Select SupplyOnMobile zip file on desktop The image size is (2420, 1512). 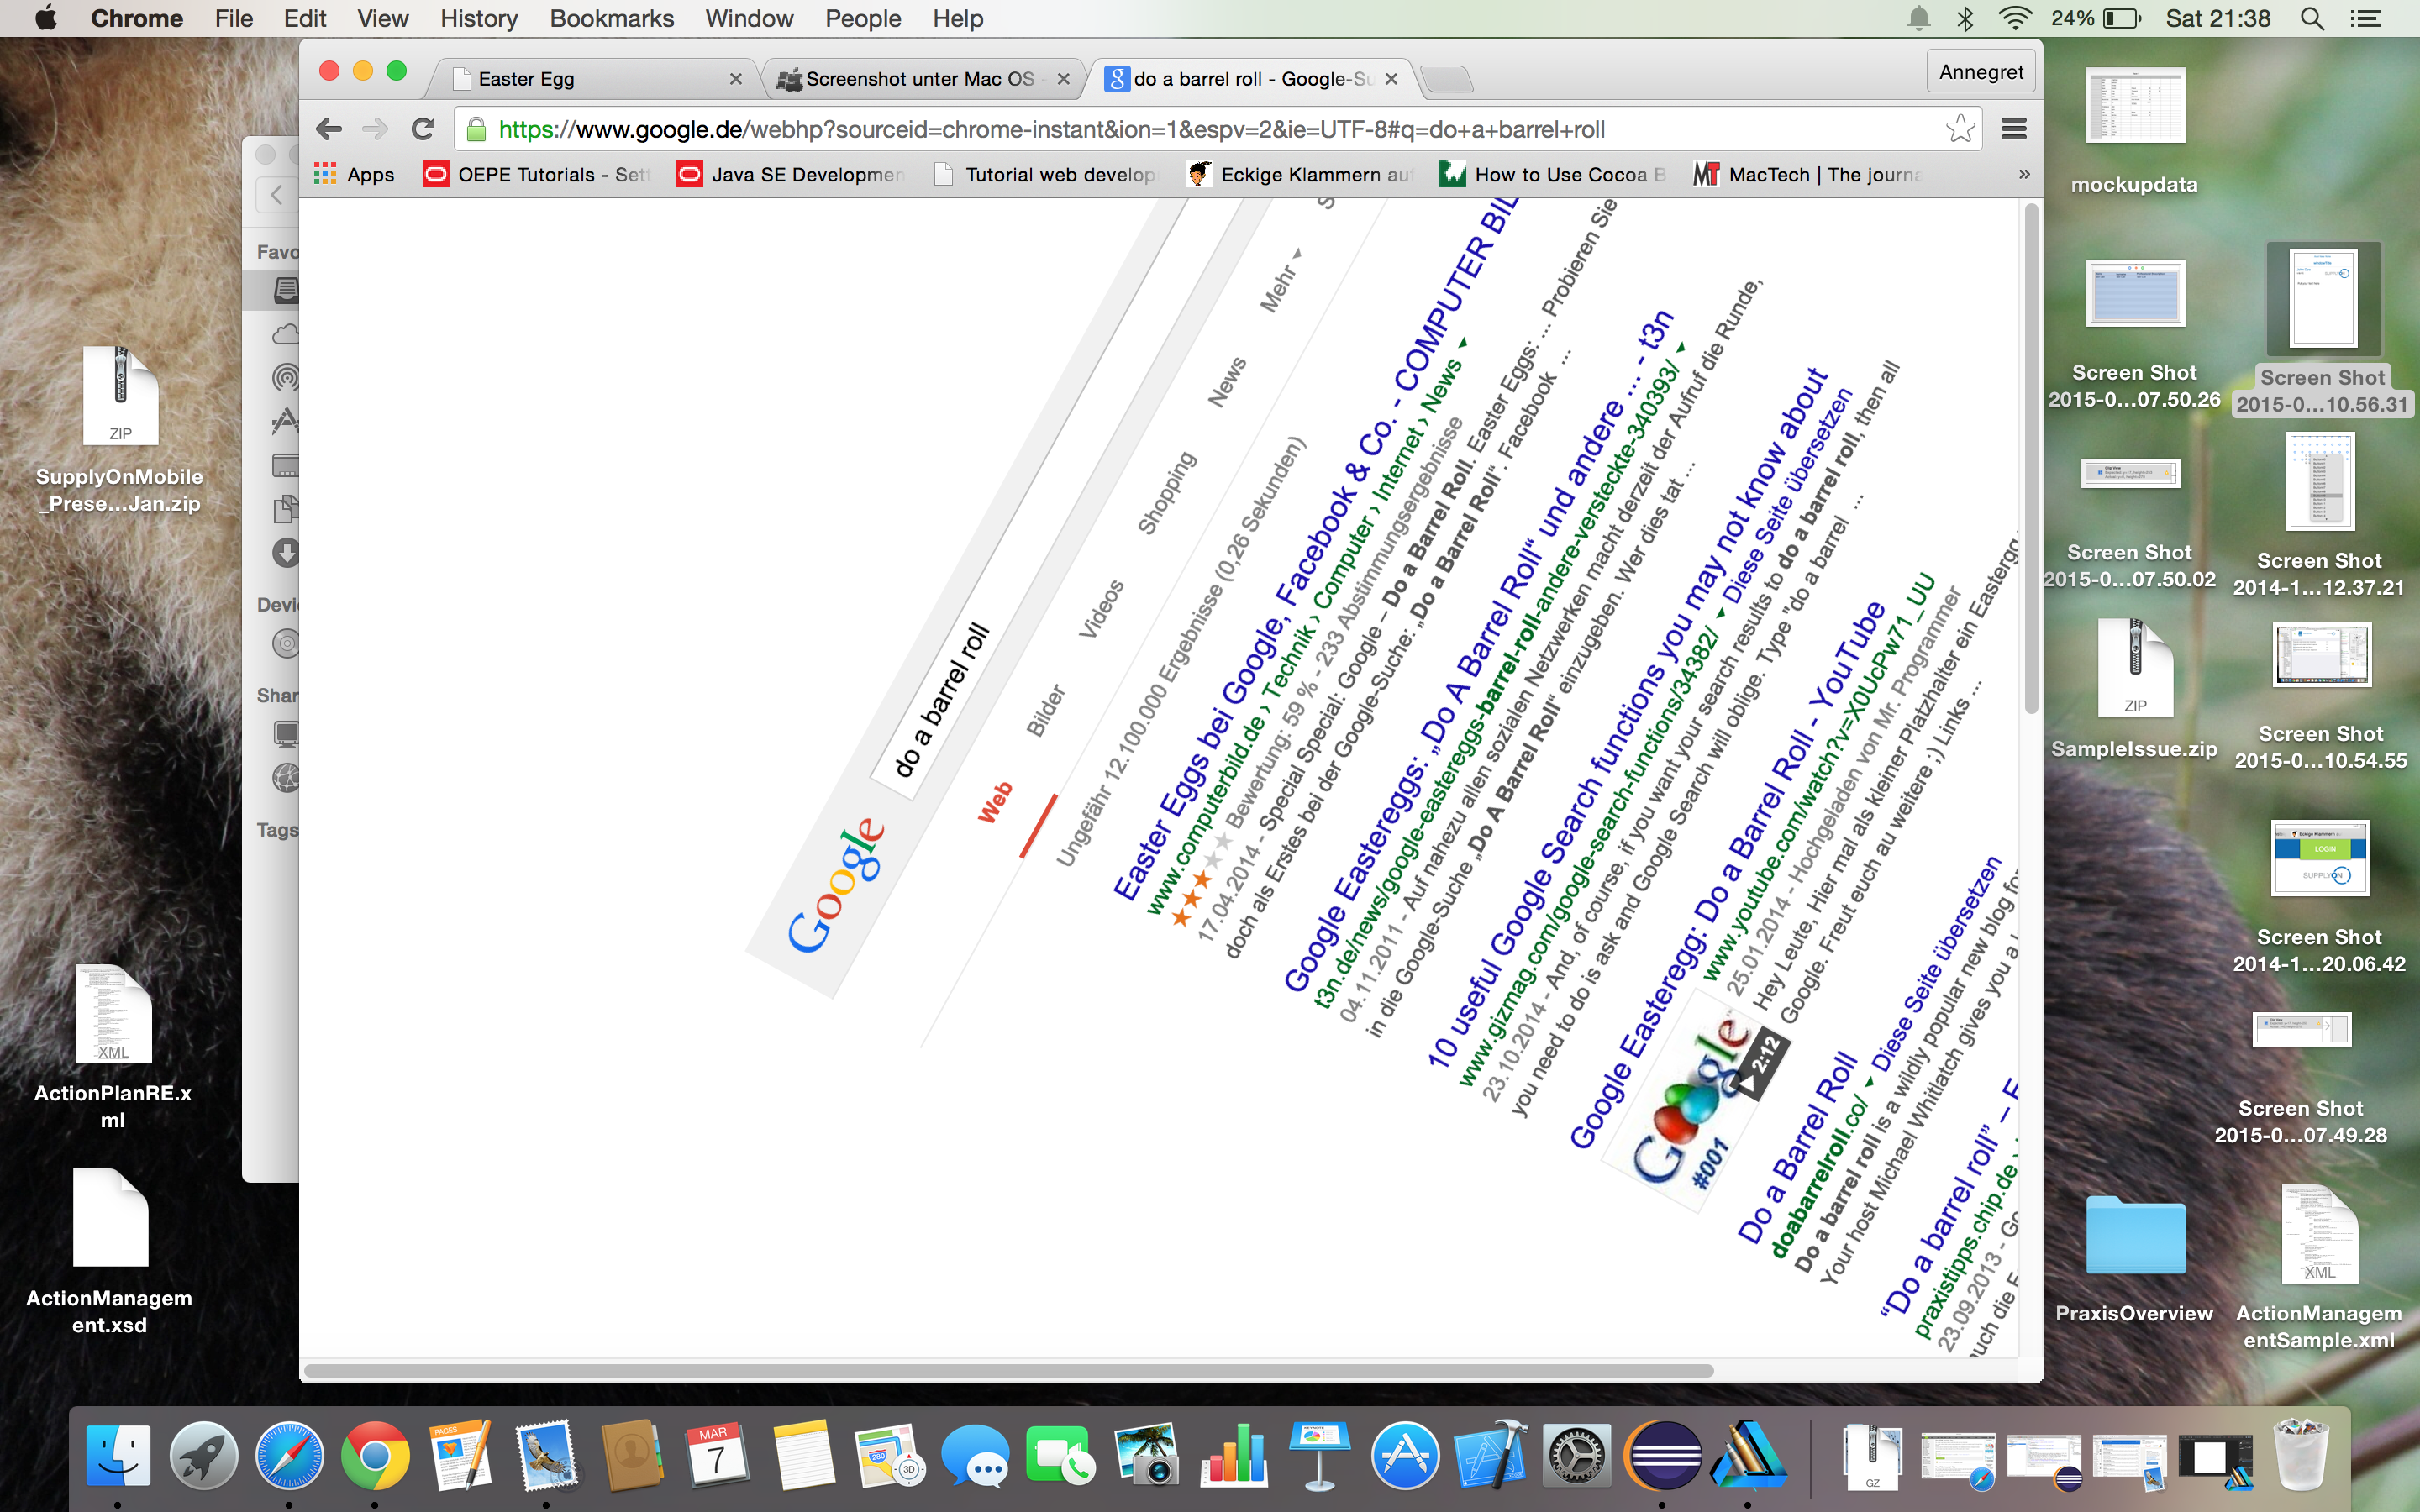coord(120,430)
